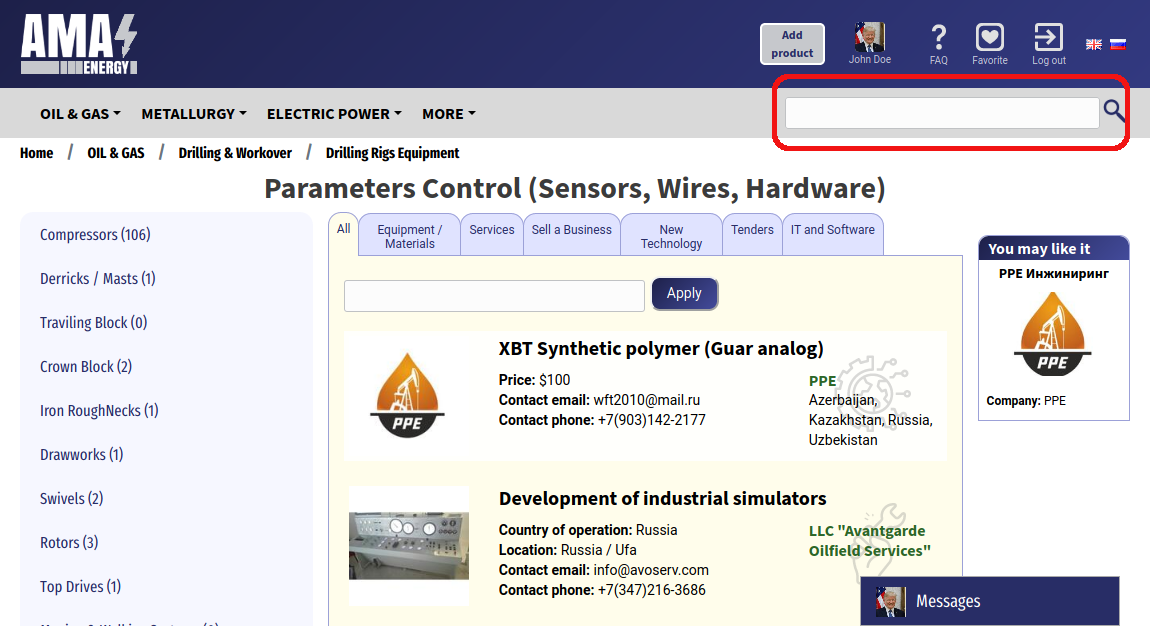Viewport: 1150px width, 626px height.
Task: Open Compressors (106) category link
Action: 95,235
